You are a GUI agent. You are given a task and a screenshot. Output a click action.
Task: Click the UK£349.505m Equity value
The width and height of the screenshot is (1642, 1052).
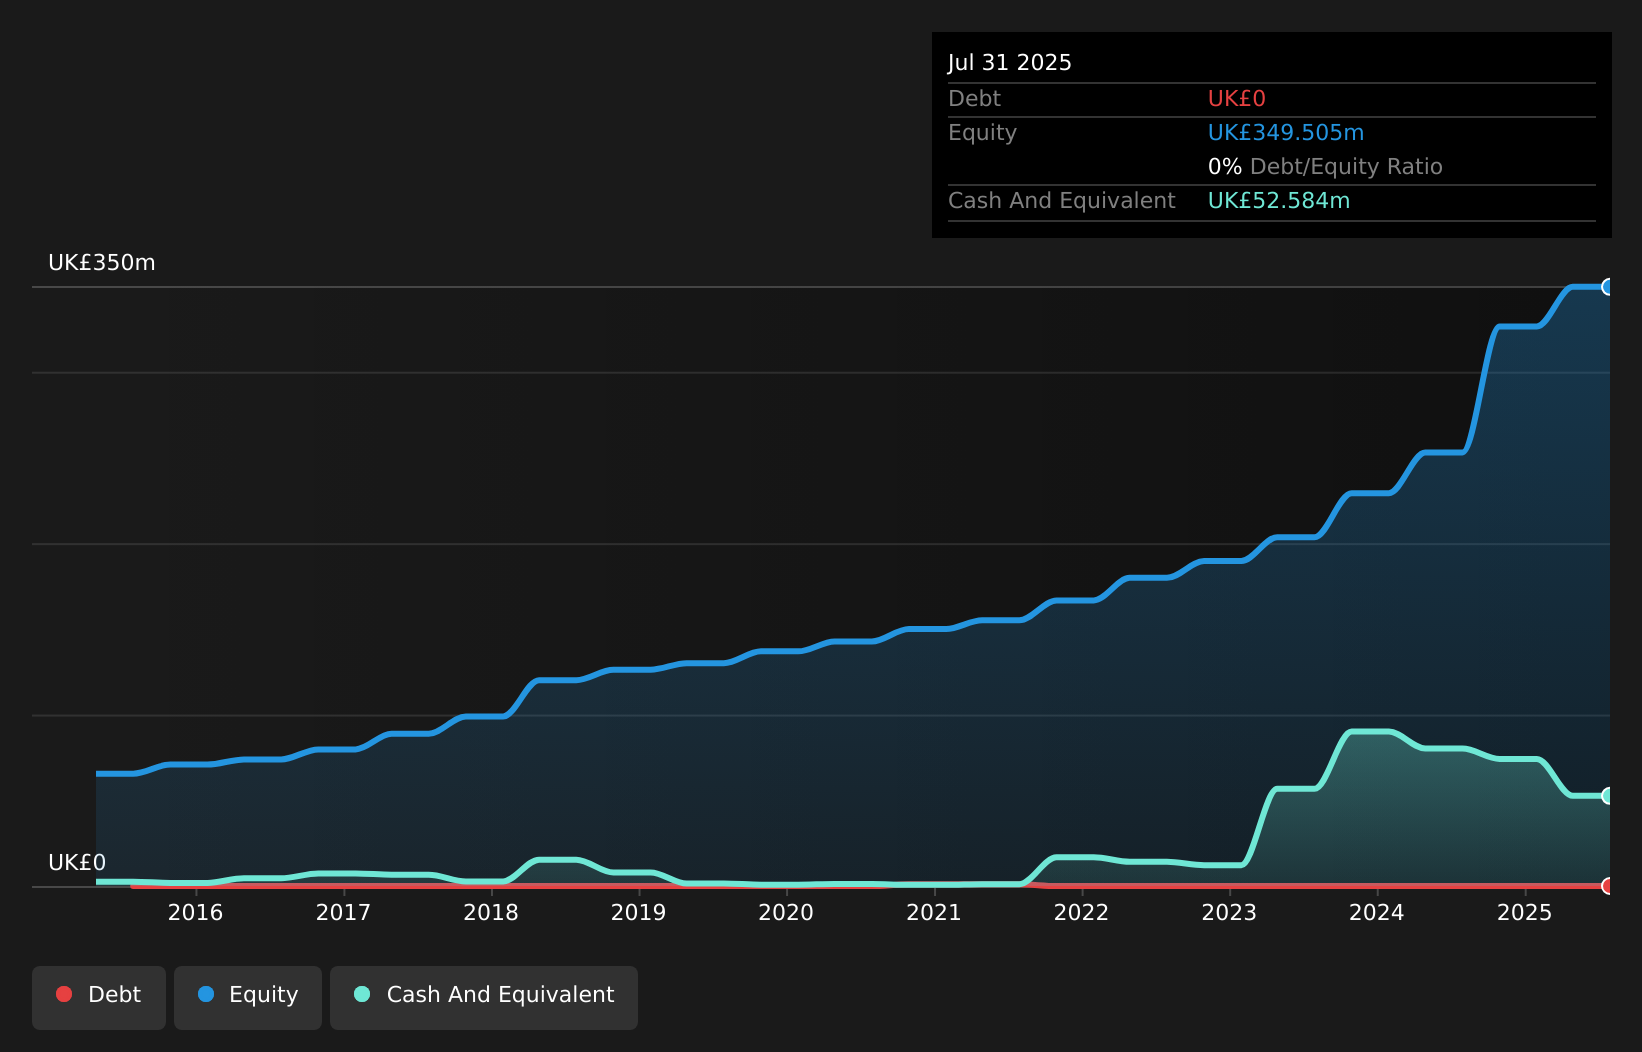point(1285,132)
